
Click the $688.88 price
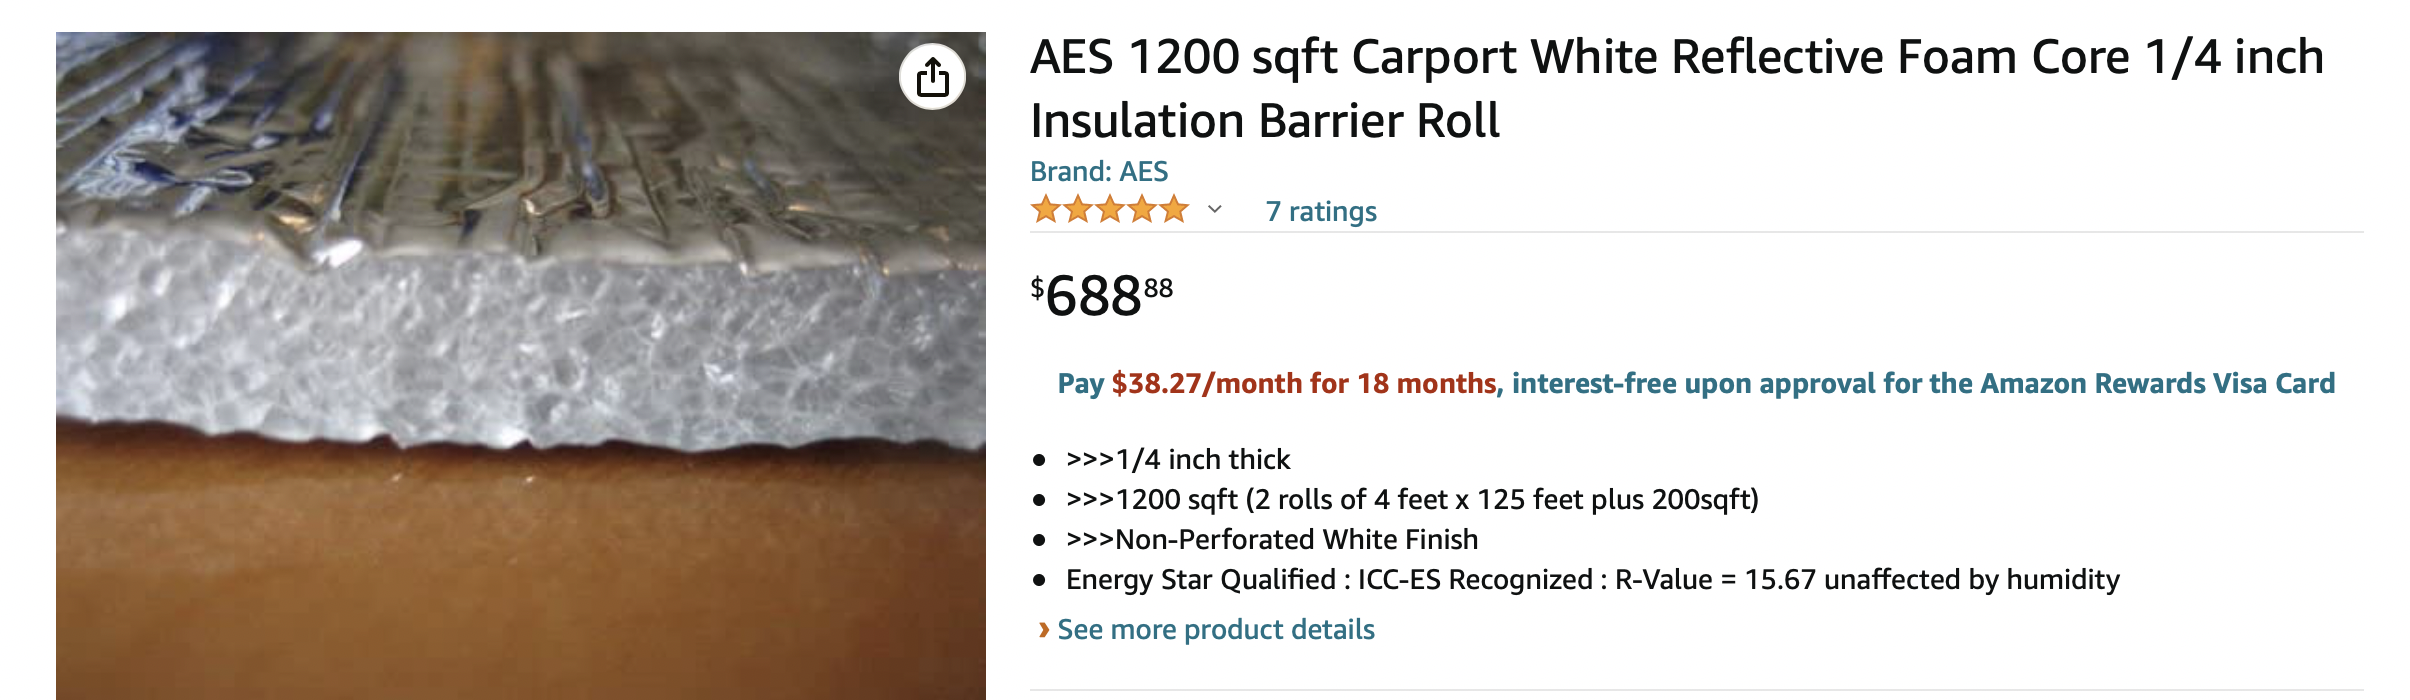1101,296
